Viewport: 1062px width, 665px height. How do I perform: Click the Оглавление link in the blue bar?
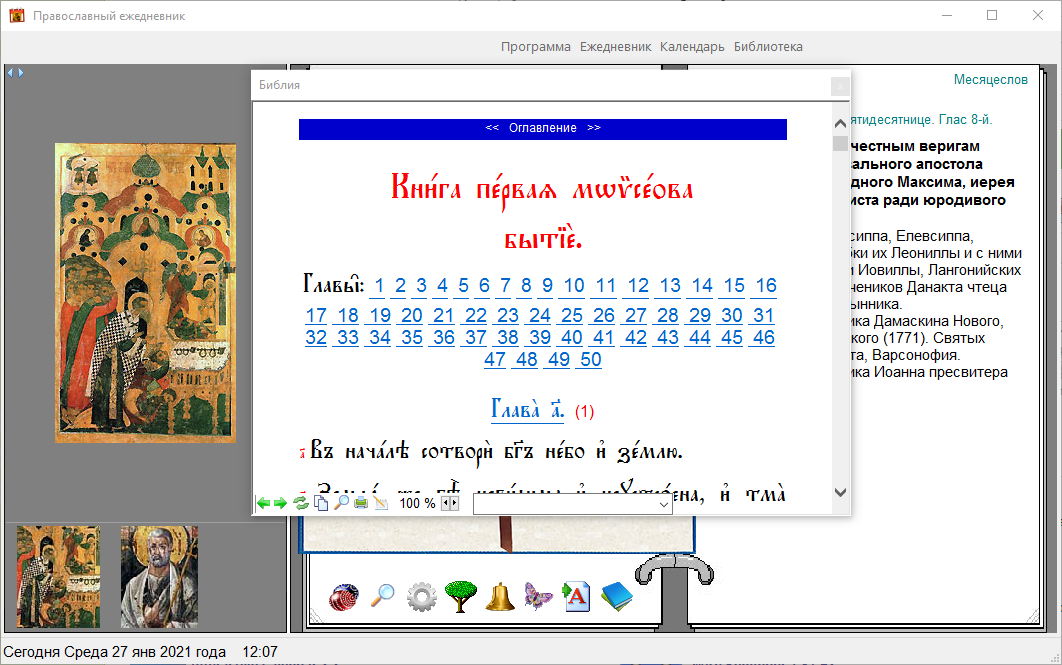pos(543,128)
